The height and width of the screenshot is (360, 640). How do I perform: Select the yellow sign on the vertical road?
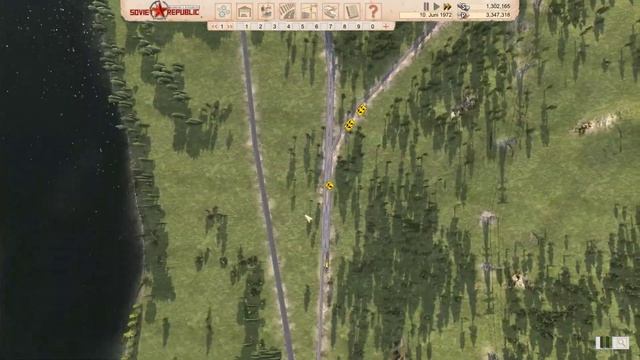(x=329, y=186)
